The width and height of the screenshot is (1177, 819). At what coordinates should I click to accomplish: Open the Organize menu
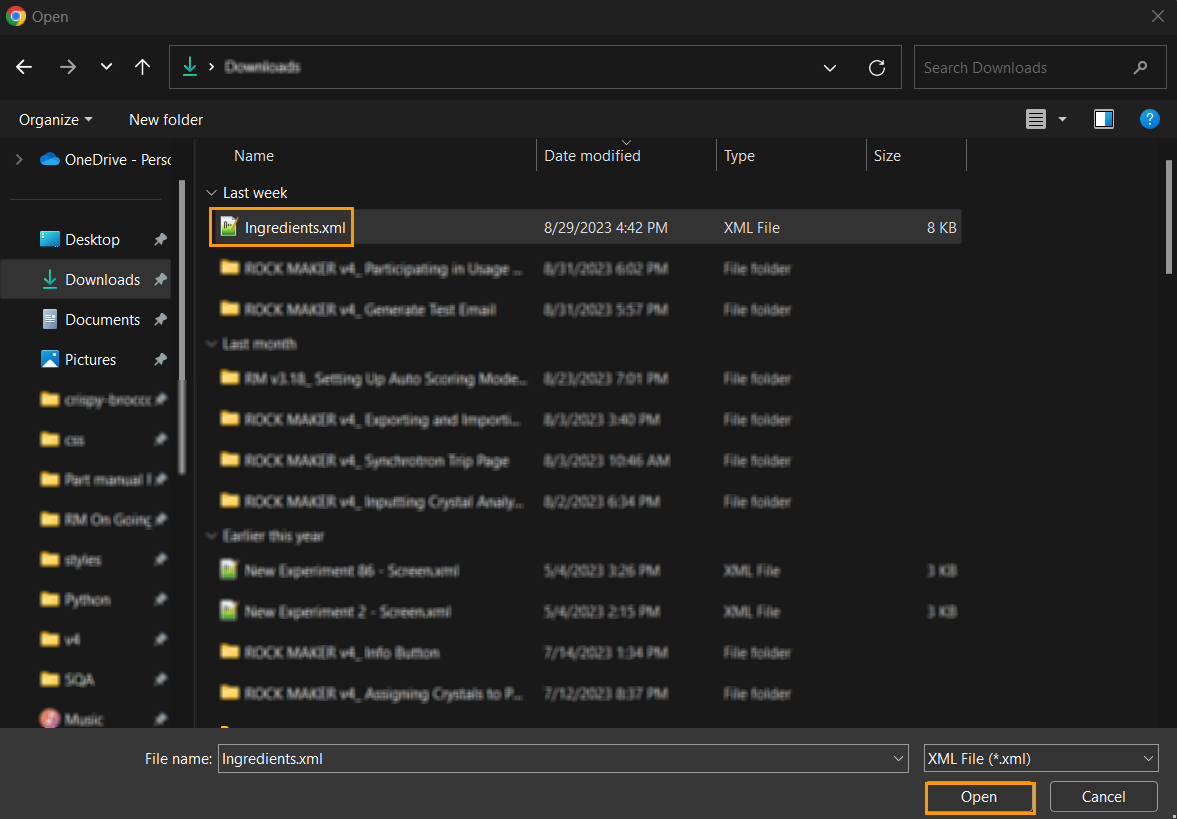point(55,119)
